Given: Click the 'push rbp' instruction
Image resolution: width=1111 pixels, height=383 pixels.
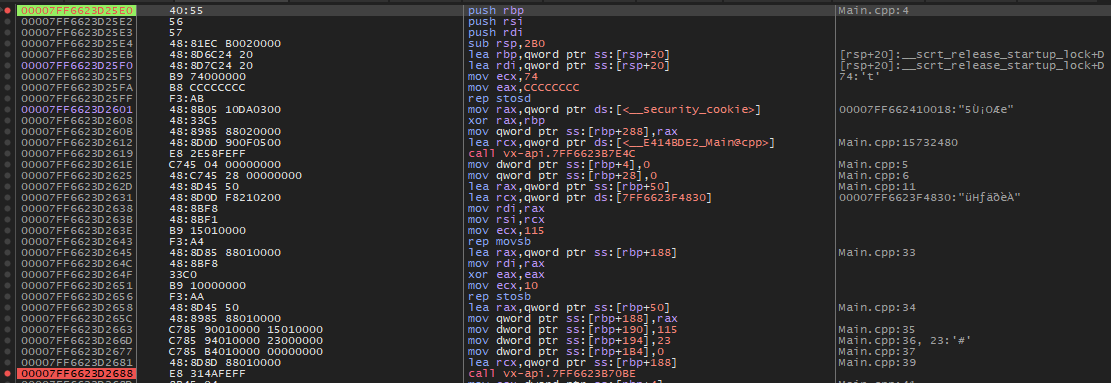Looking at the screenshot, I should pos(495,11).
